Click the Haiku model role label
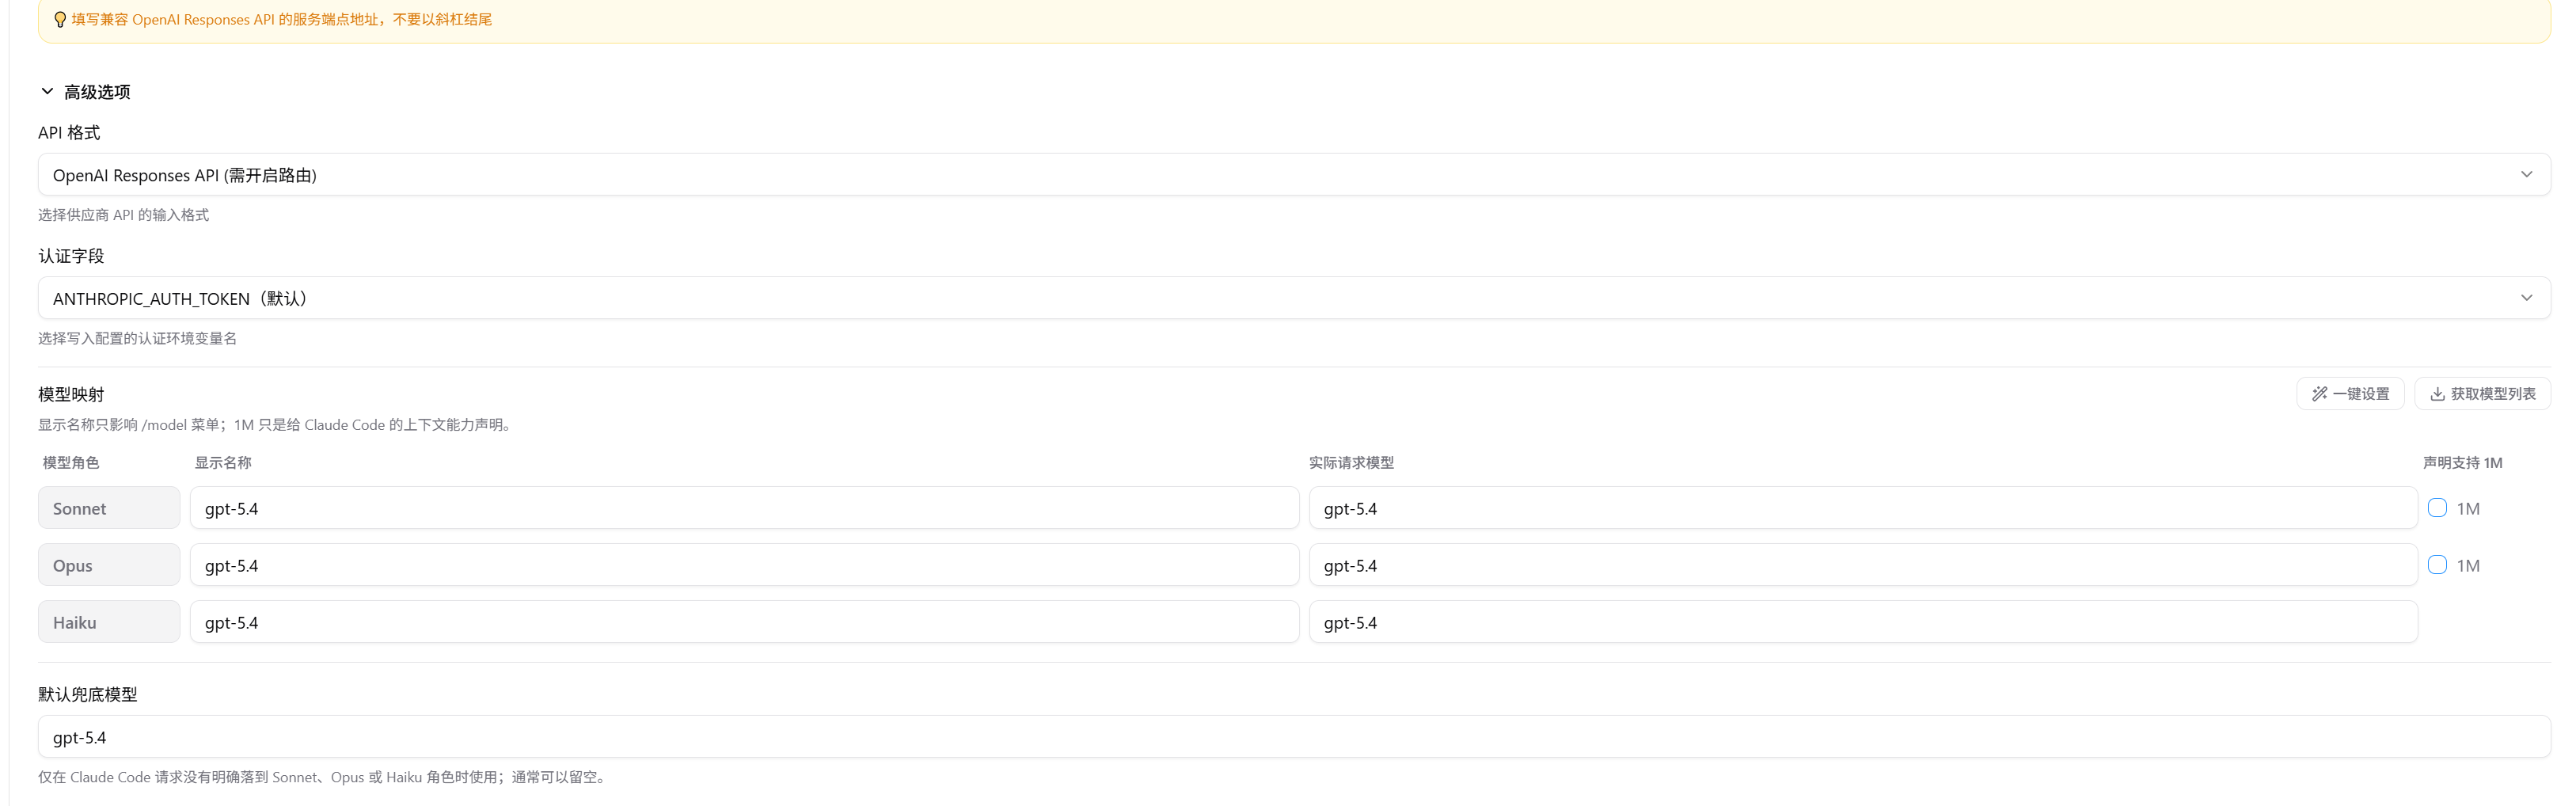 [109, 622]
